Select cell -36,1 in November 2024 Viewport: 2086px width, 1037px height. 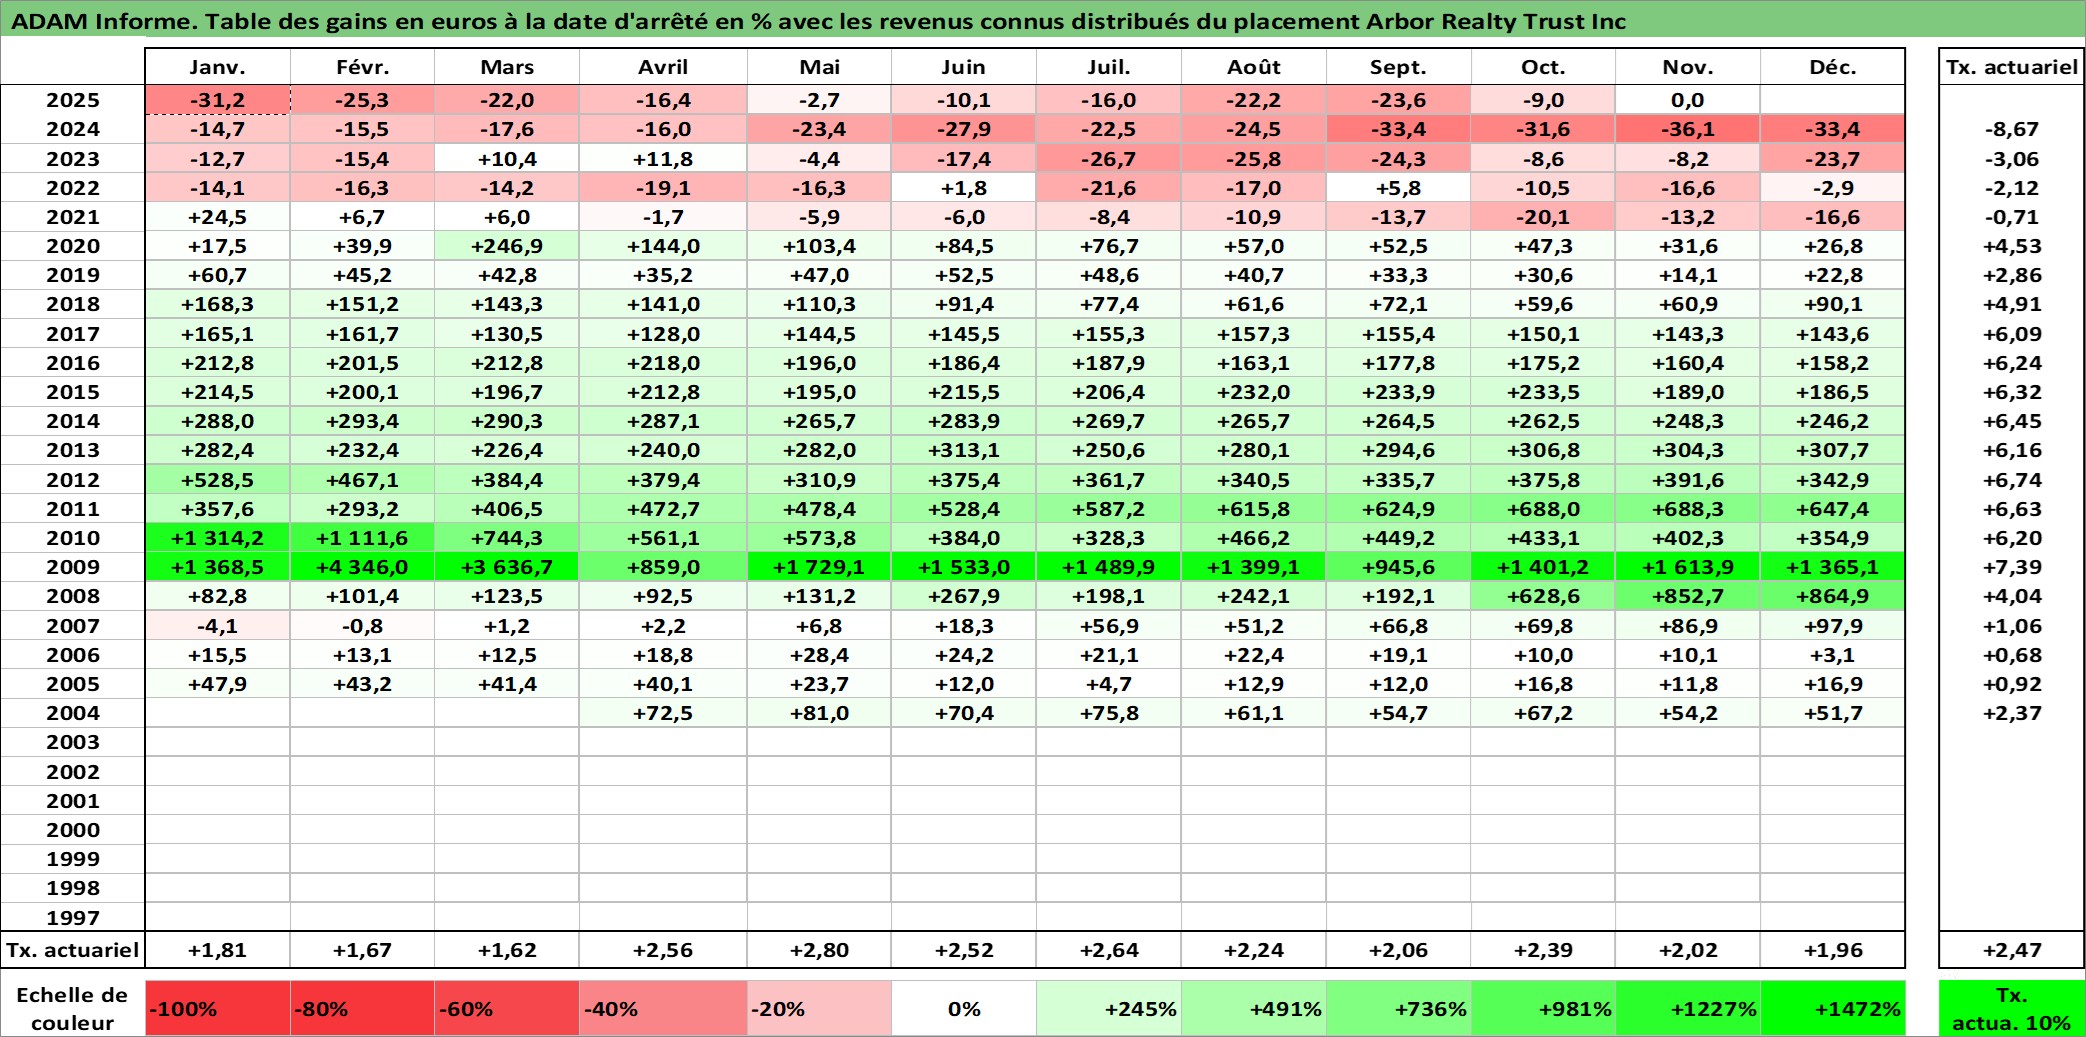pos(1688,129)
